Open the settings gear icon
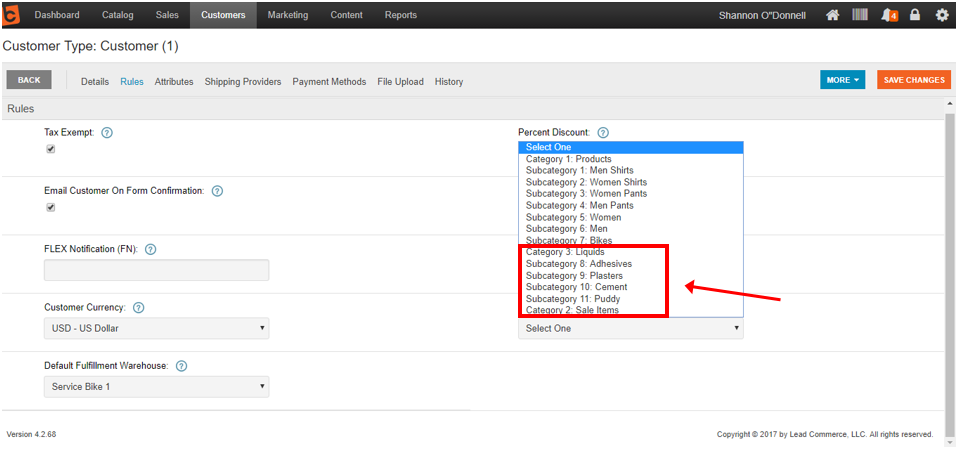 [x=941, y=15]
